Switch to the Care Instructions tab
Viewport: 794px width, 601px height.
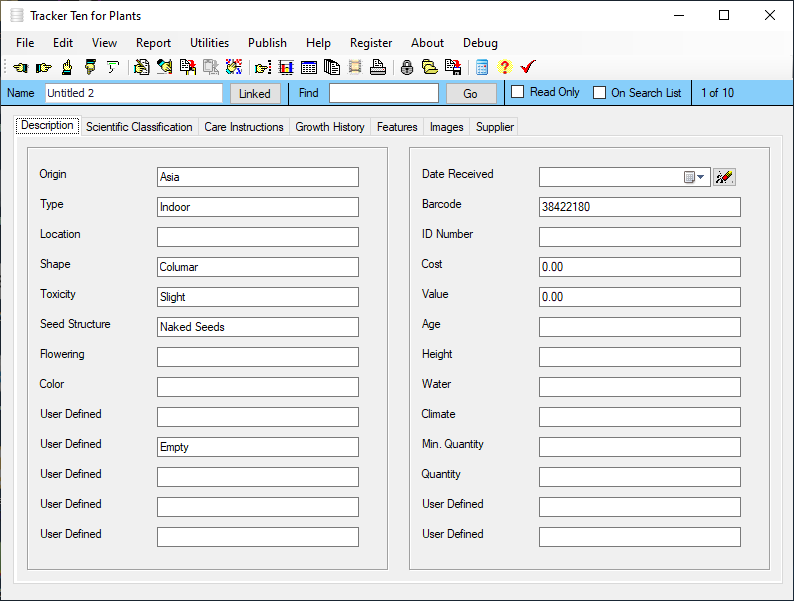244,127
